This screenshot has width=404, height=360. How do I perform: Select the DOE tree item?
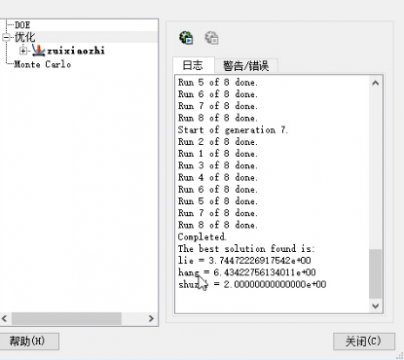(22, 25)
